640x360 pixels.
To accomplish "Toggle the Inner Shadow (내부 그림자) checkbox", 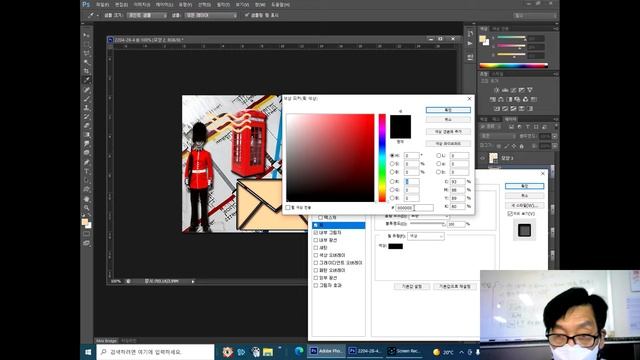I will 316,233.
